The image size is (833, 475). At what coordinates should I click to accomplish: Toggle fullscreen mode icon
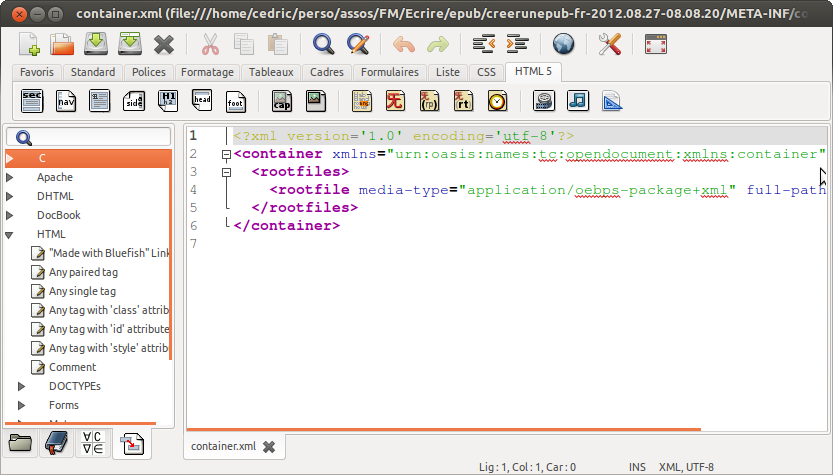(656, 44)
